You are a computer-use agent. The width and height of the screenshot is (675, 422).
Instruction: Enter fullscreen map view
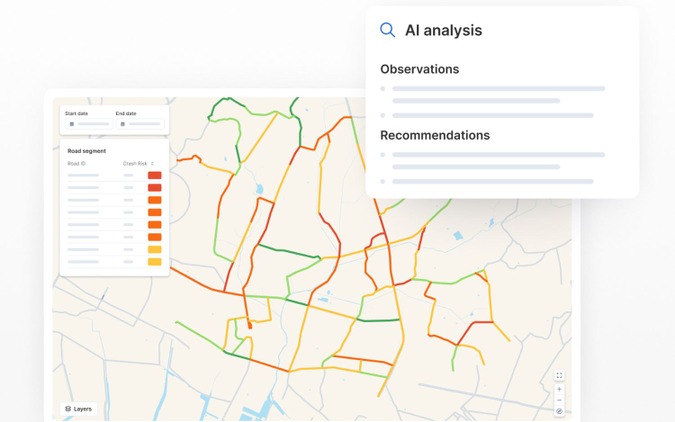point(559,376)
